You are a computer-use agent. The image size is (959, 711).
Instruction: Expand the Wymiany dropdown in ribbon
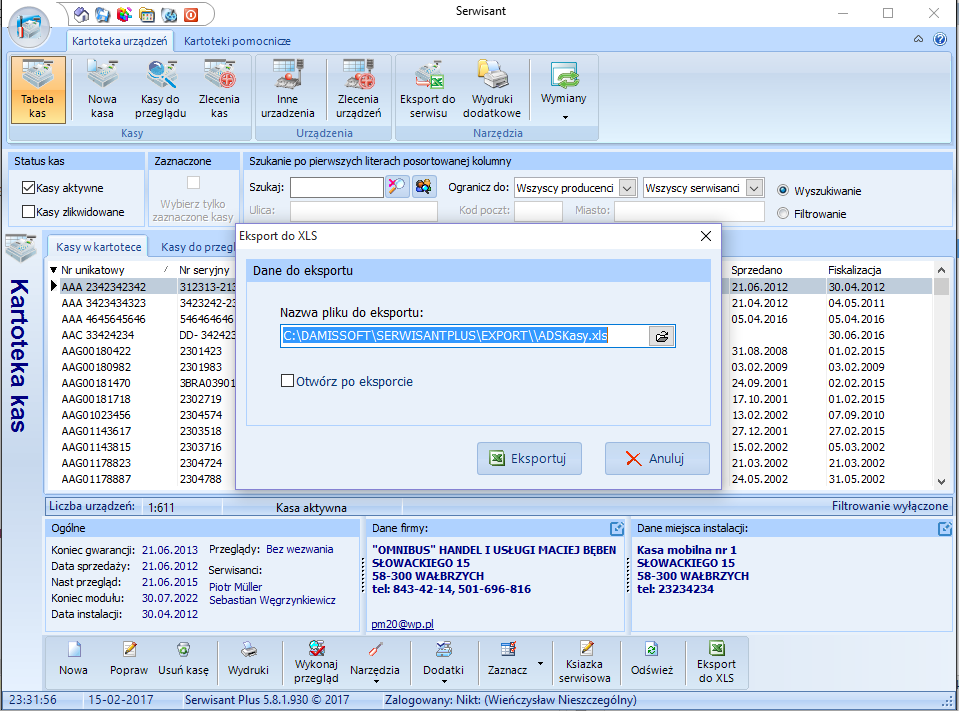click(x=564, y=117)
